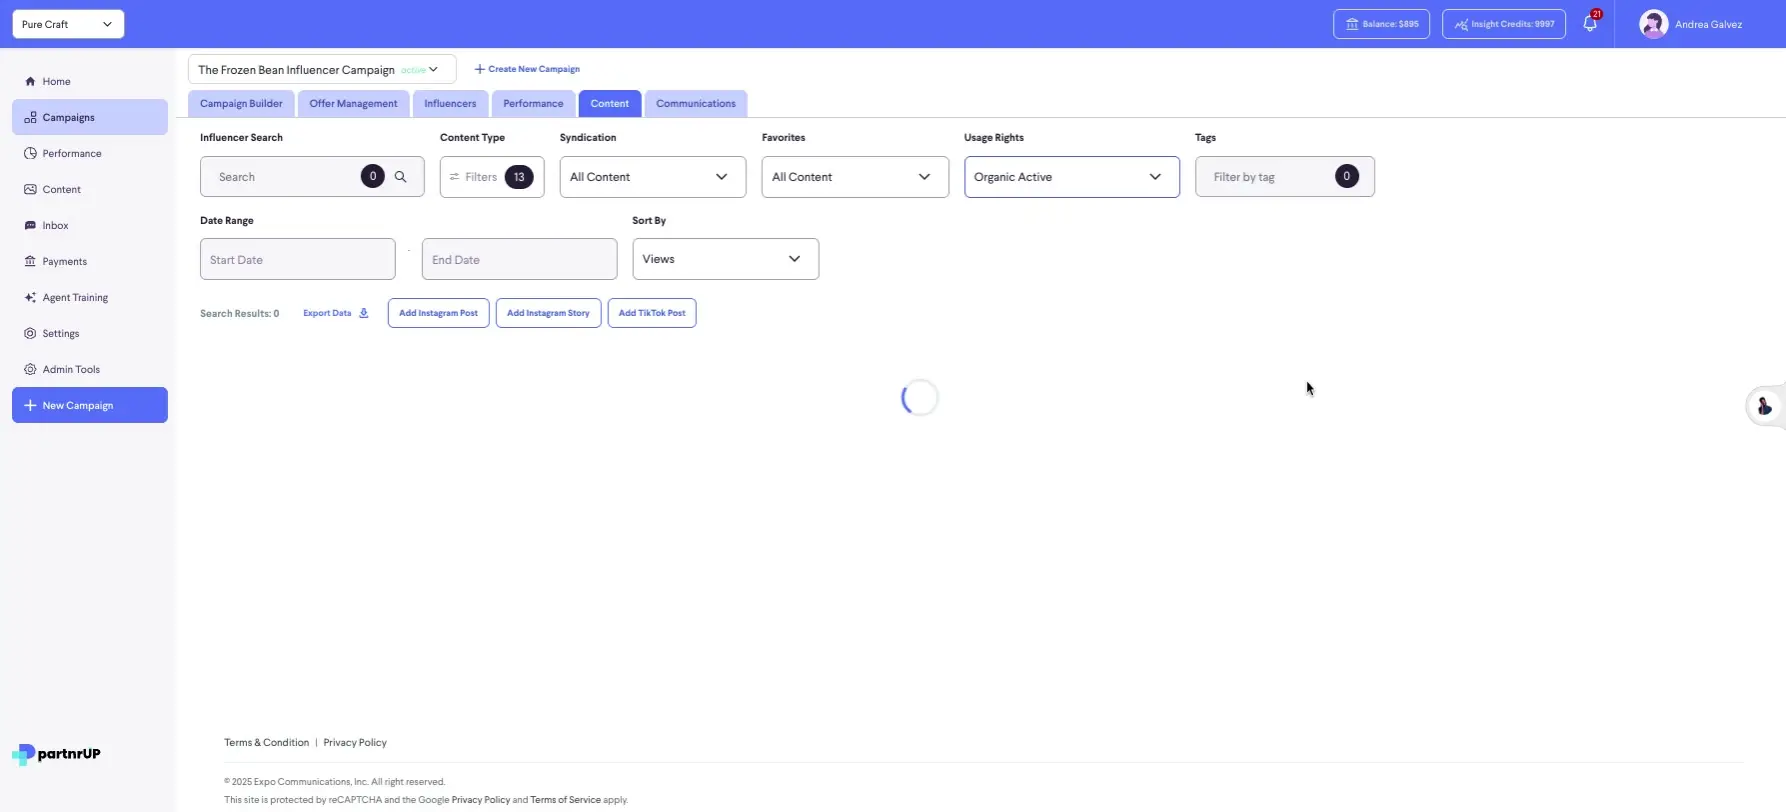Select the Campaigns sidebar icon
Viewport: 1786px width, 812px height.
30,117
